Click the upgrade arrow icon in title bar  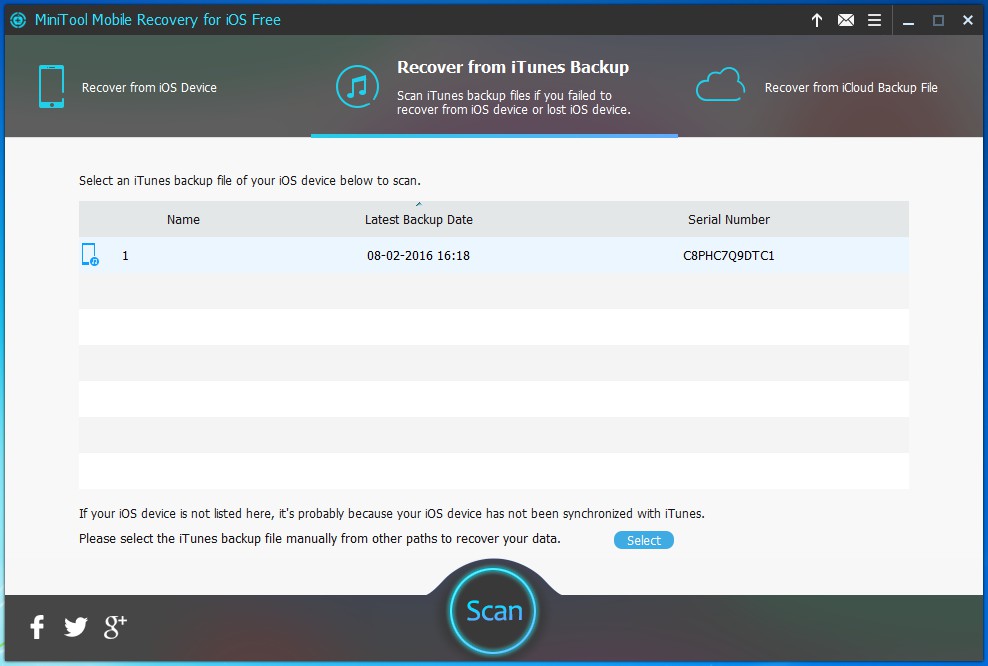[x=817, y=20]
